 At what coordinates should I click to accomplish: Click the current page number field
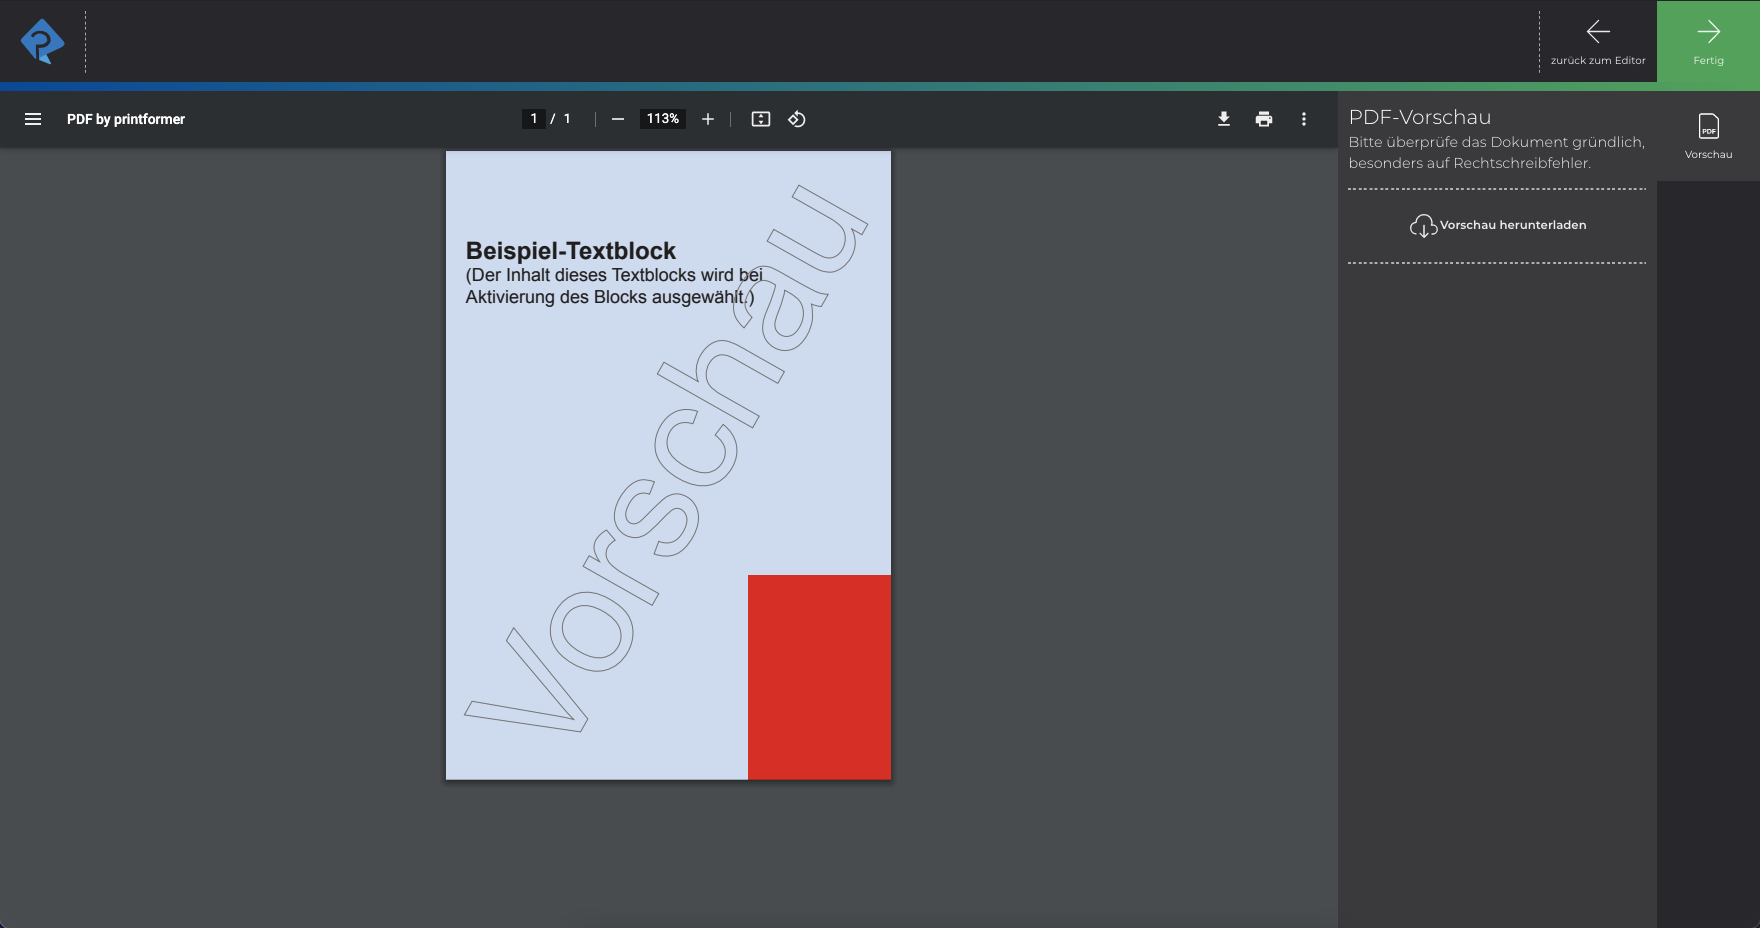pos(534,119)
